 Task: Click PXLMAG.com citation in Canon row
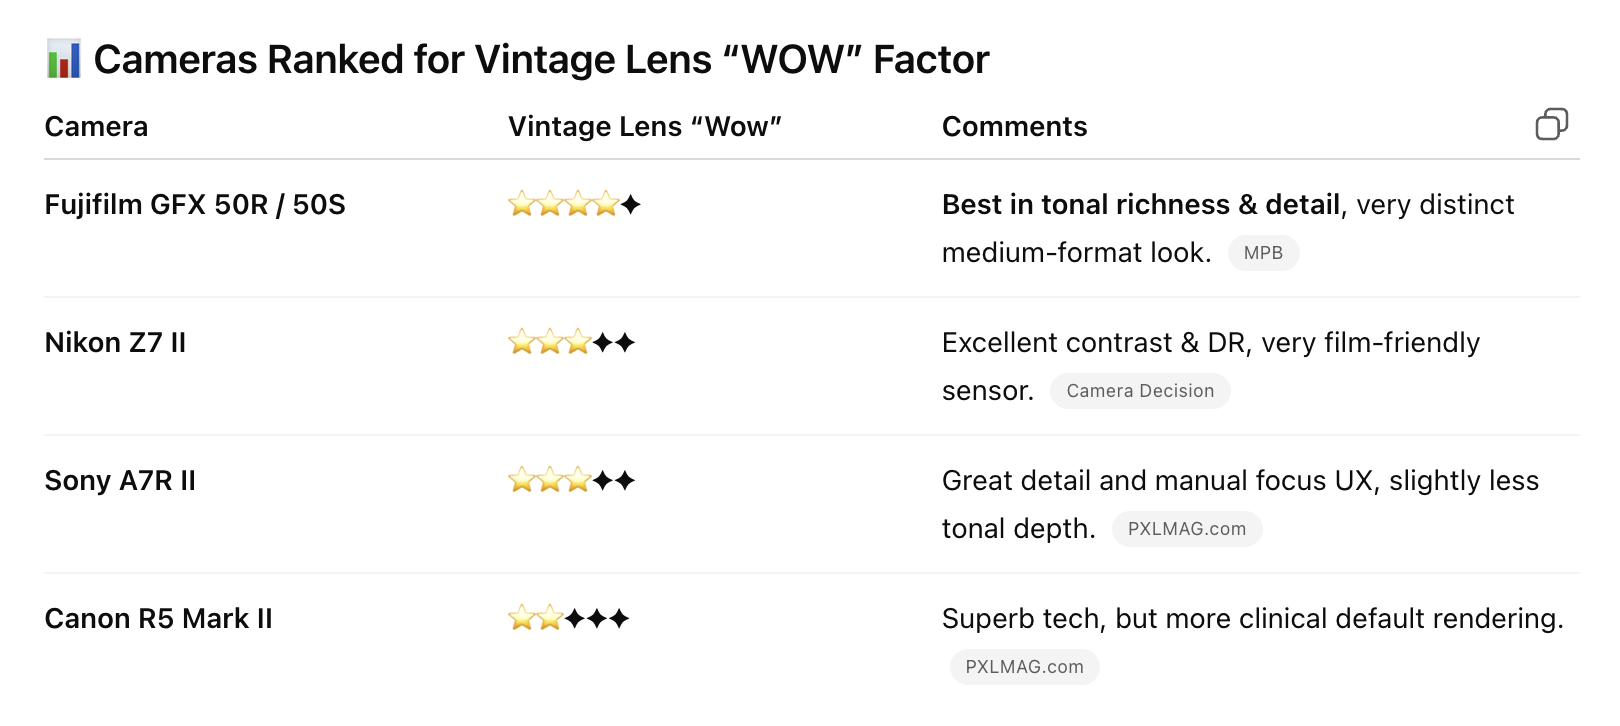coord(1024,667)
